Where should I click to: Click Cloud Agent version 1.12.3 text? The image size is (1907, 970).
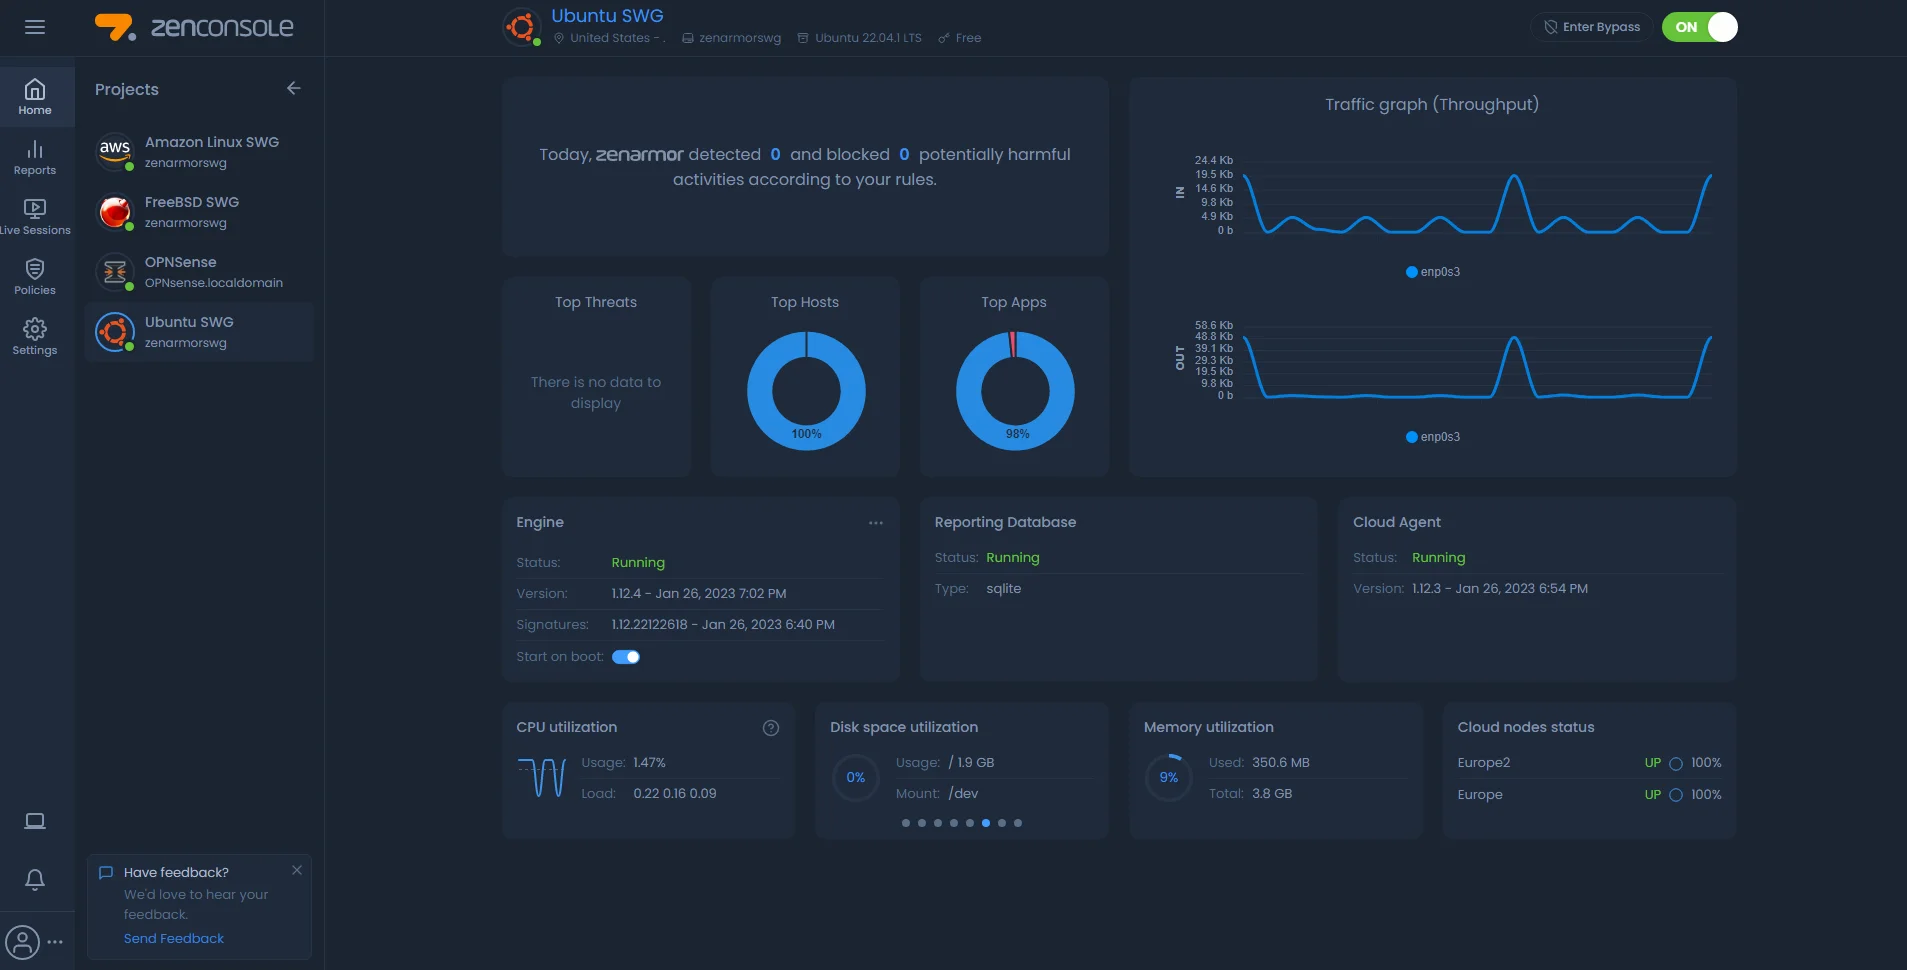pos(1500,589)
